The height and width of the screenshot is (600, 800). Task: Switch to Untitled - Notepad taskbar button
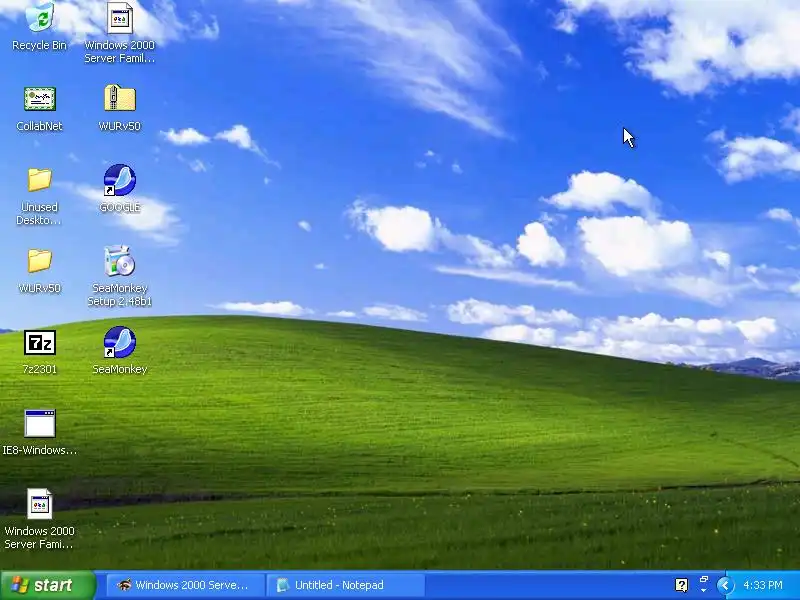point(346,585)
